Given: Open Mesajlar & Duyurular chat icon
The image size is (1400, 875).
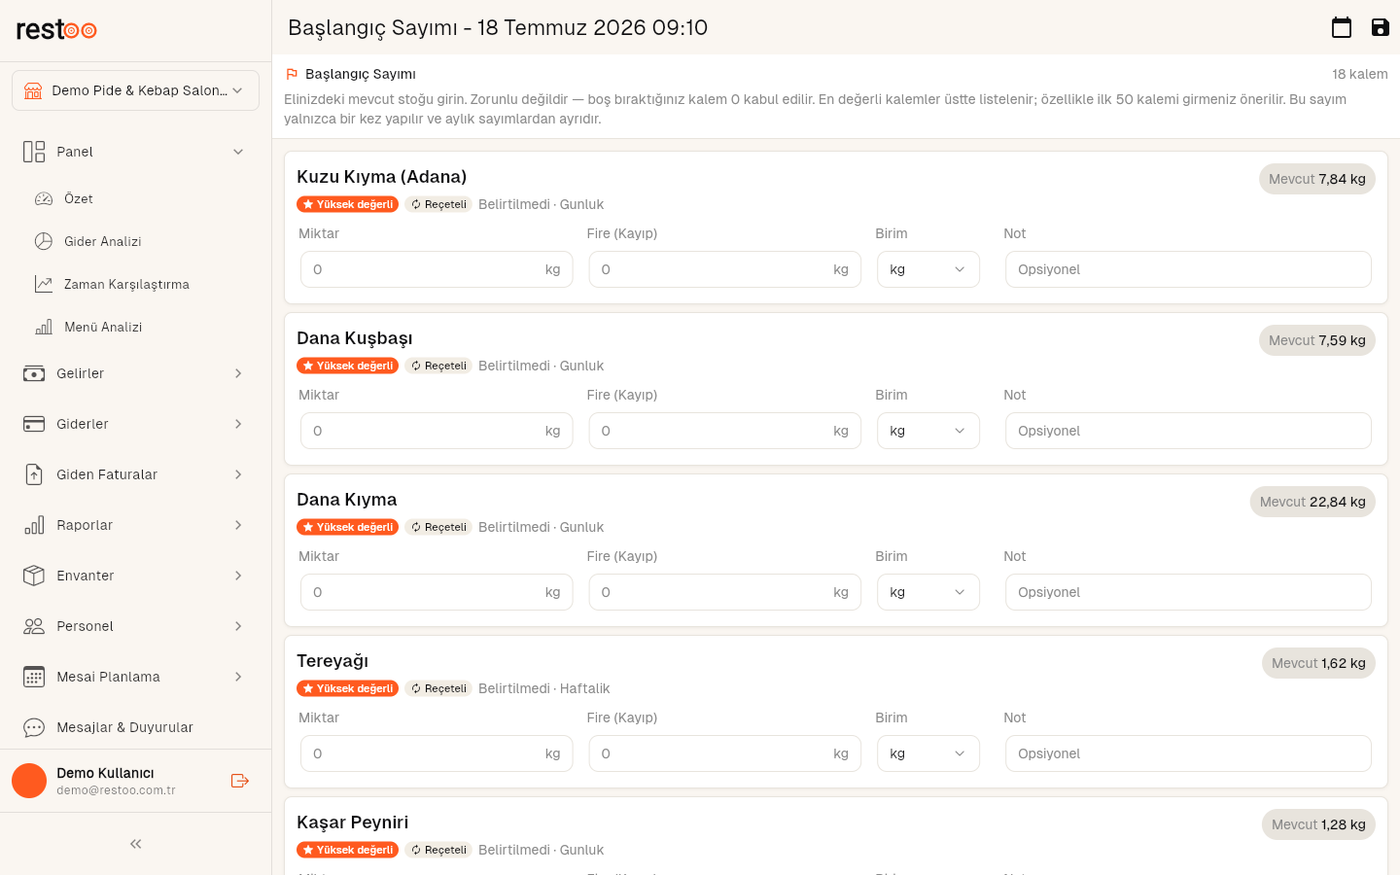Looking at the screenshot, I should point(34,727).
